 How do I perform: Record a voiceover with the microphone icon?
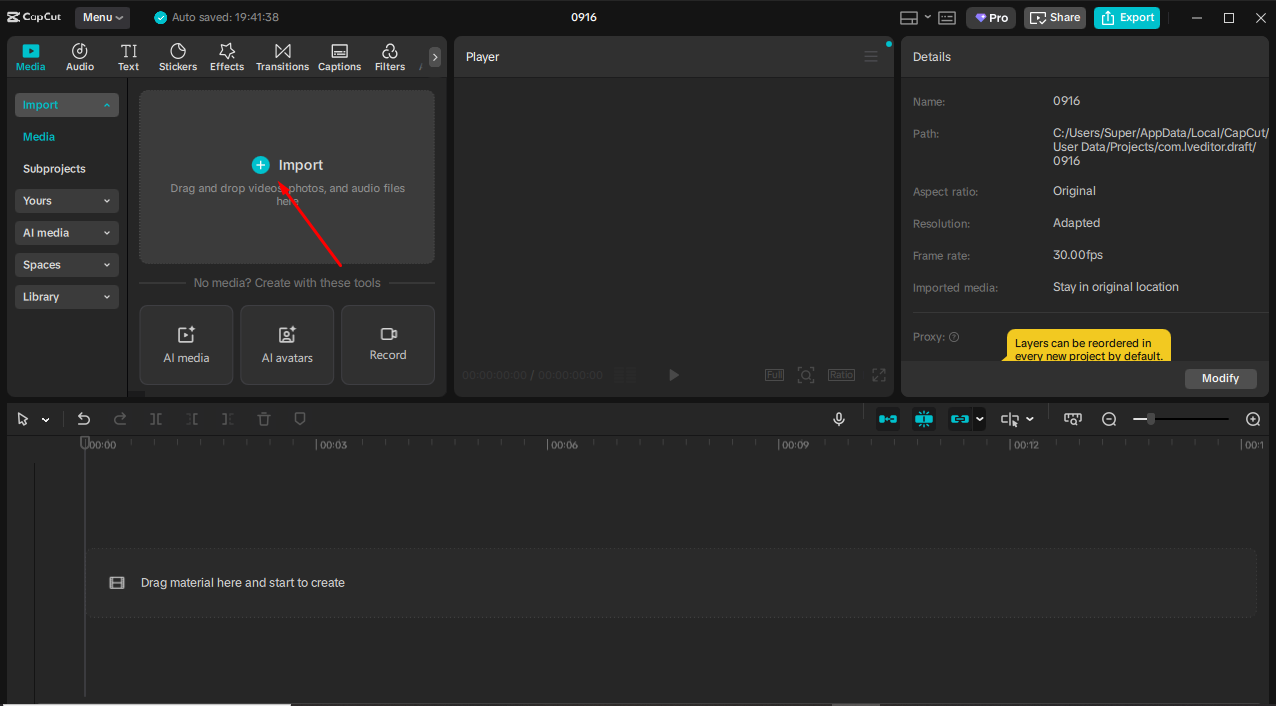coord(838,418)
